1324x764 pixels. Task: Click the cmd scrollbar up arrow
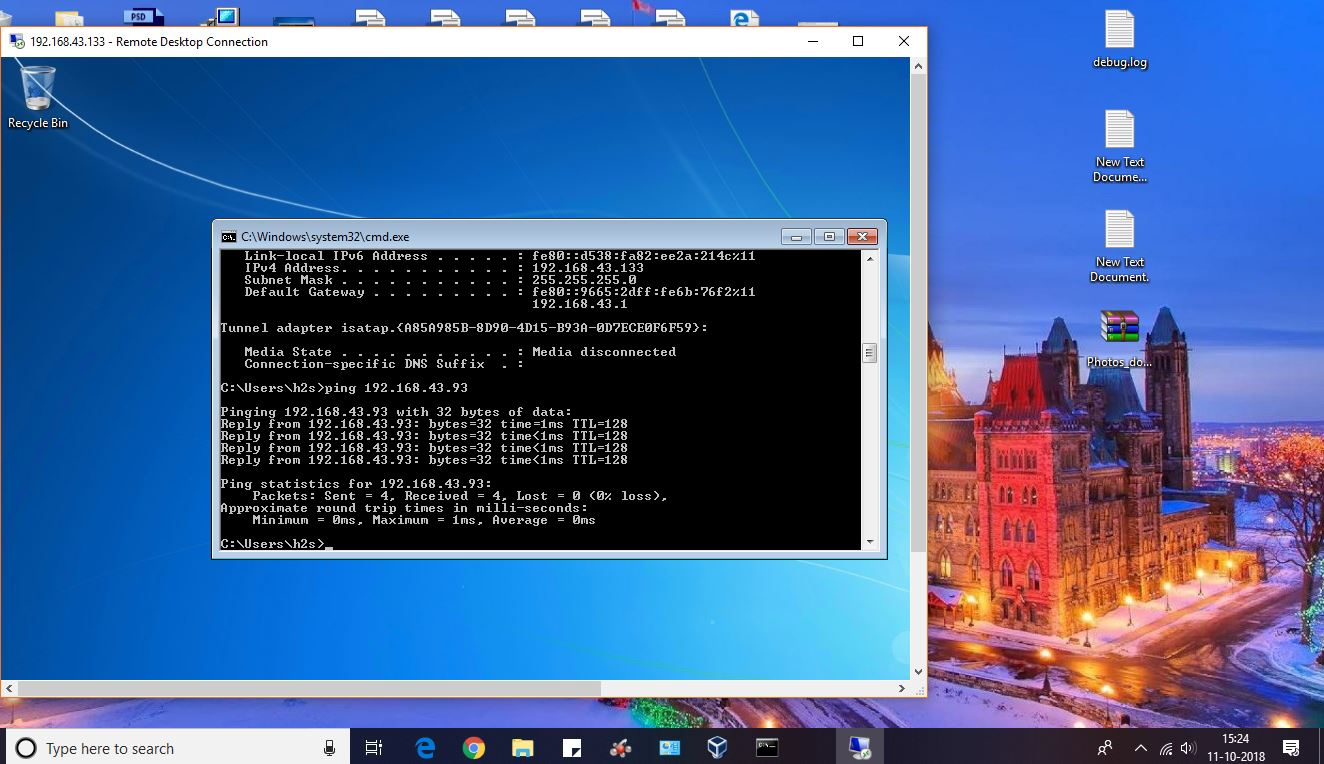click(870, 258)
